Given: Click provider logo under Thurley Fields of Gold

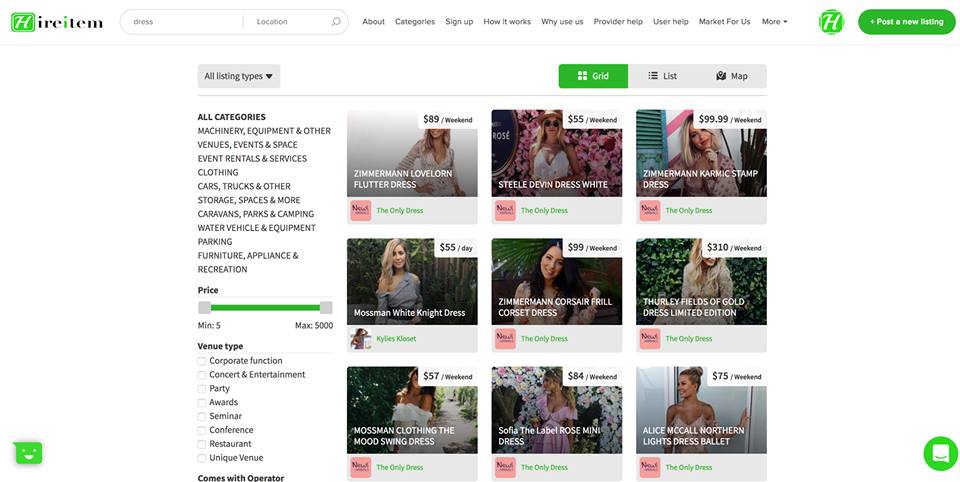Looking at the screenshot, I should 650,339.
